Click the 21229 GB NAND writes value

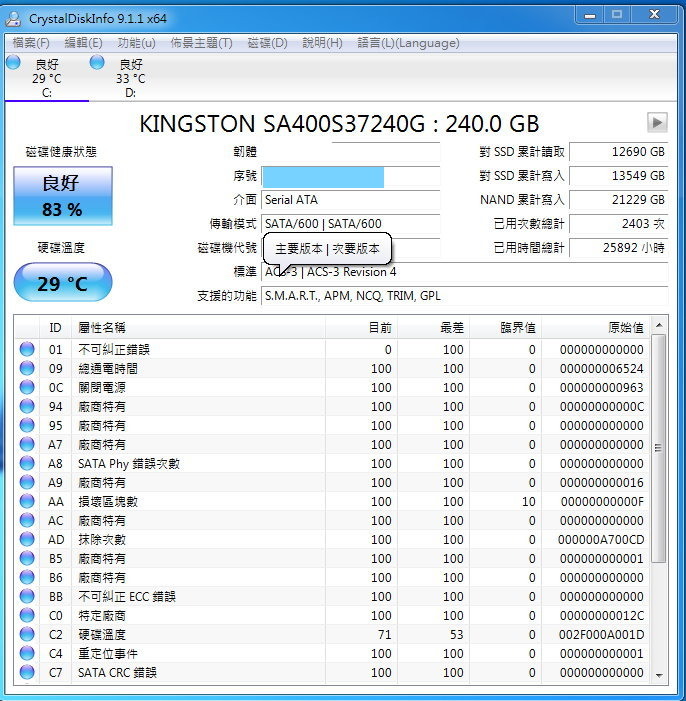tap(618, 200)
